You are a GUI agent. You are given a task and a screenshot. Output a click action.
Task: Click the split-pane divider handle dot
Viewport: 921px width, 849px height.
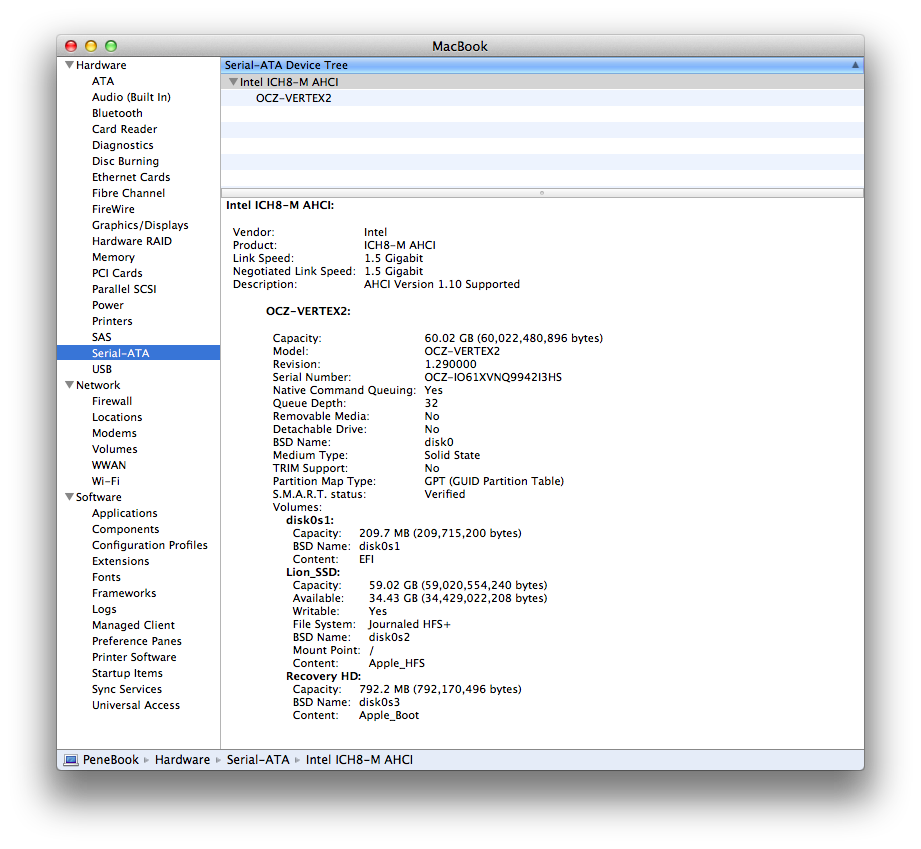tap(542, 193)
